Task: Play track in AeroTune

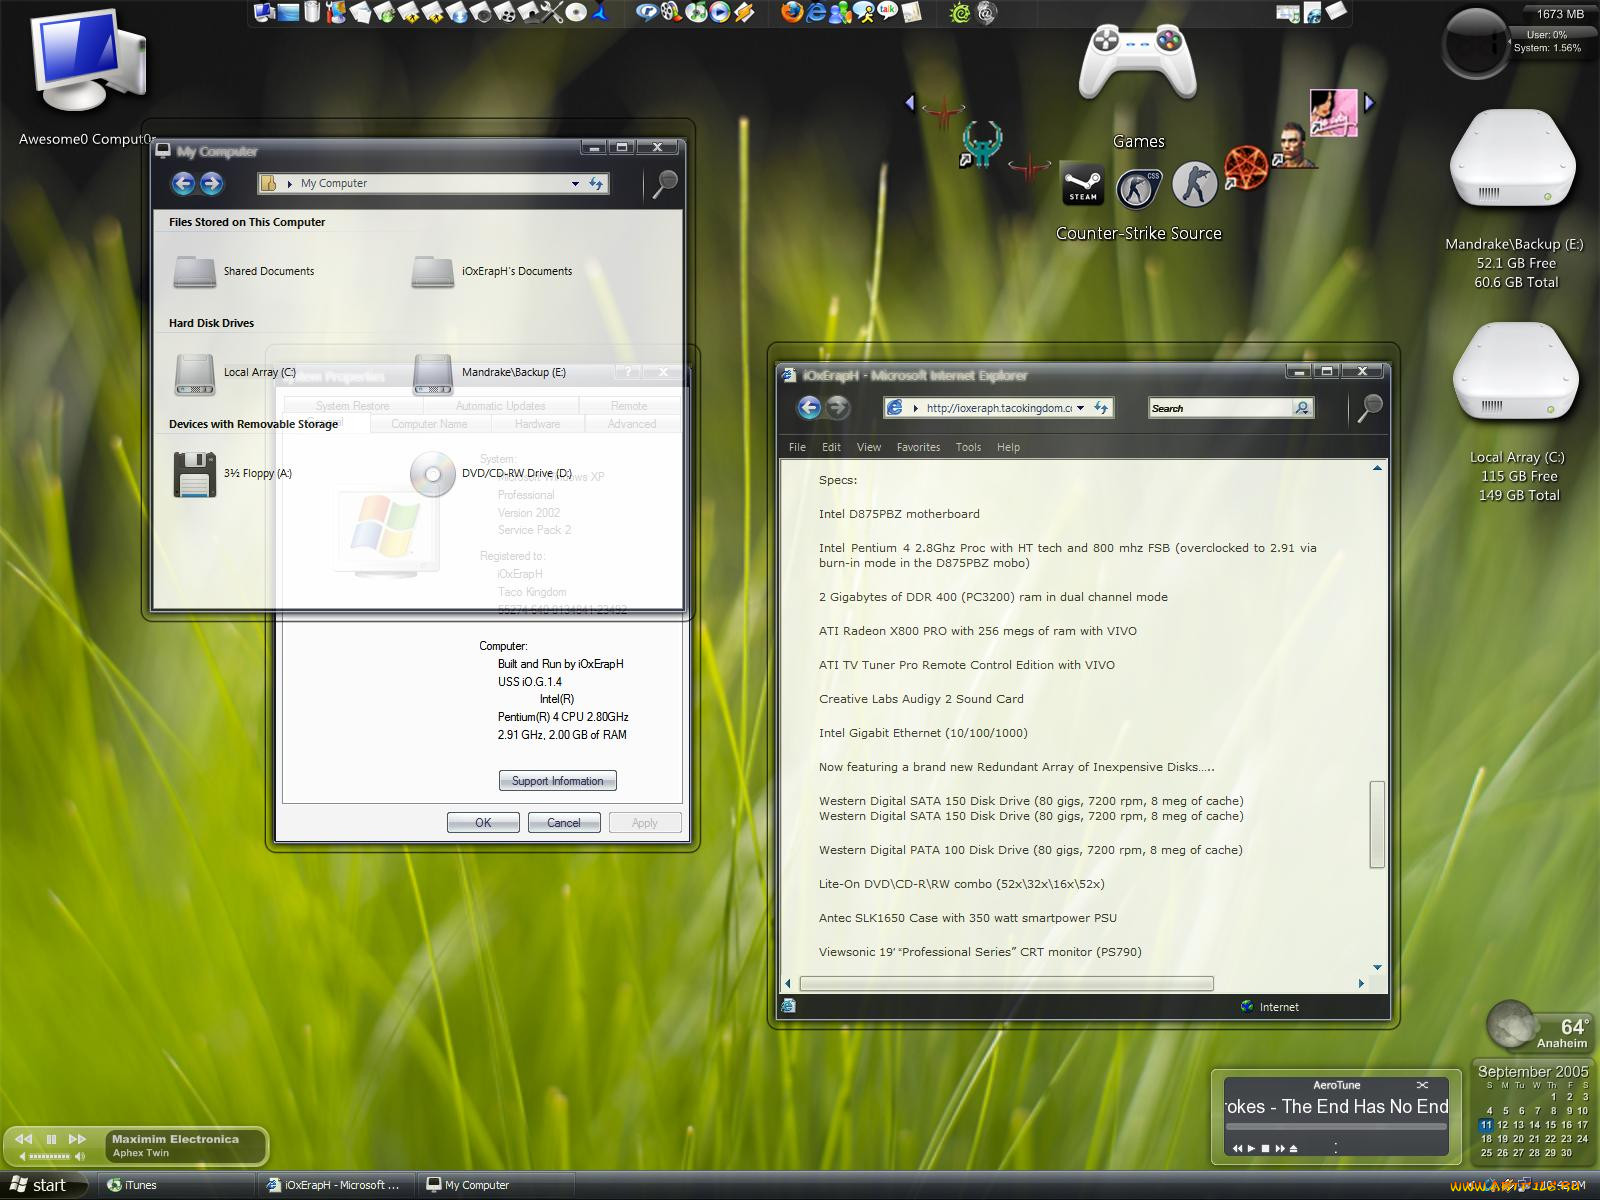Action: click(1251, 1148)
